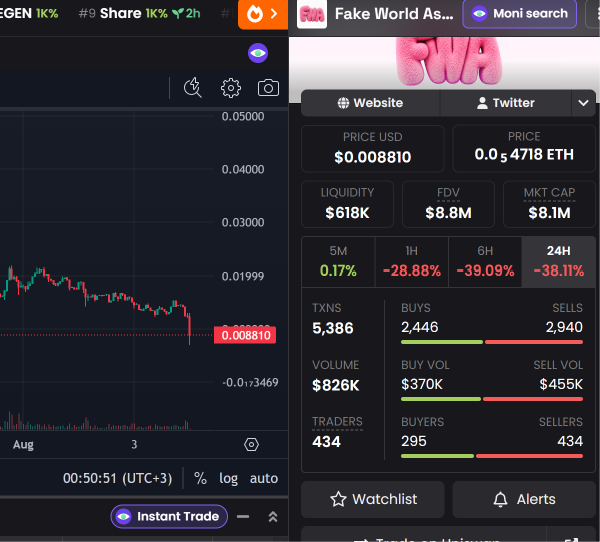The height and width of the screenshot is (542, 600).
Task: Click the Trade on Uniswap button
Action: click(x=424, y=536)
